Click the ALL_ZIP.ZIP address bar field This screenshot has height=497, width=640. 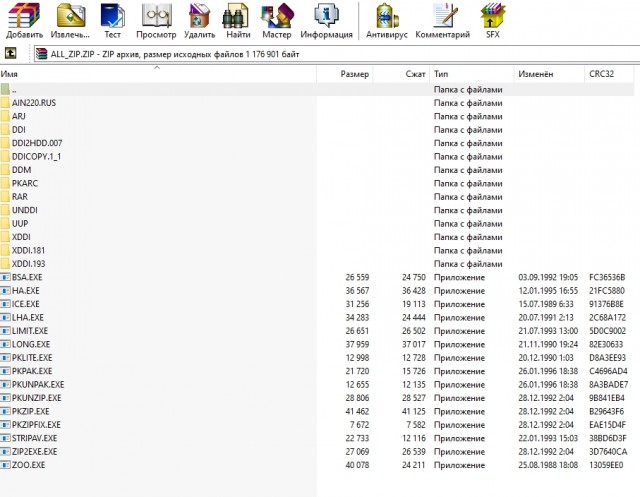[x=337, y=54]
